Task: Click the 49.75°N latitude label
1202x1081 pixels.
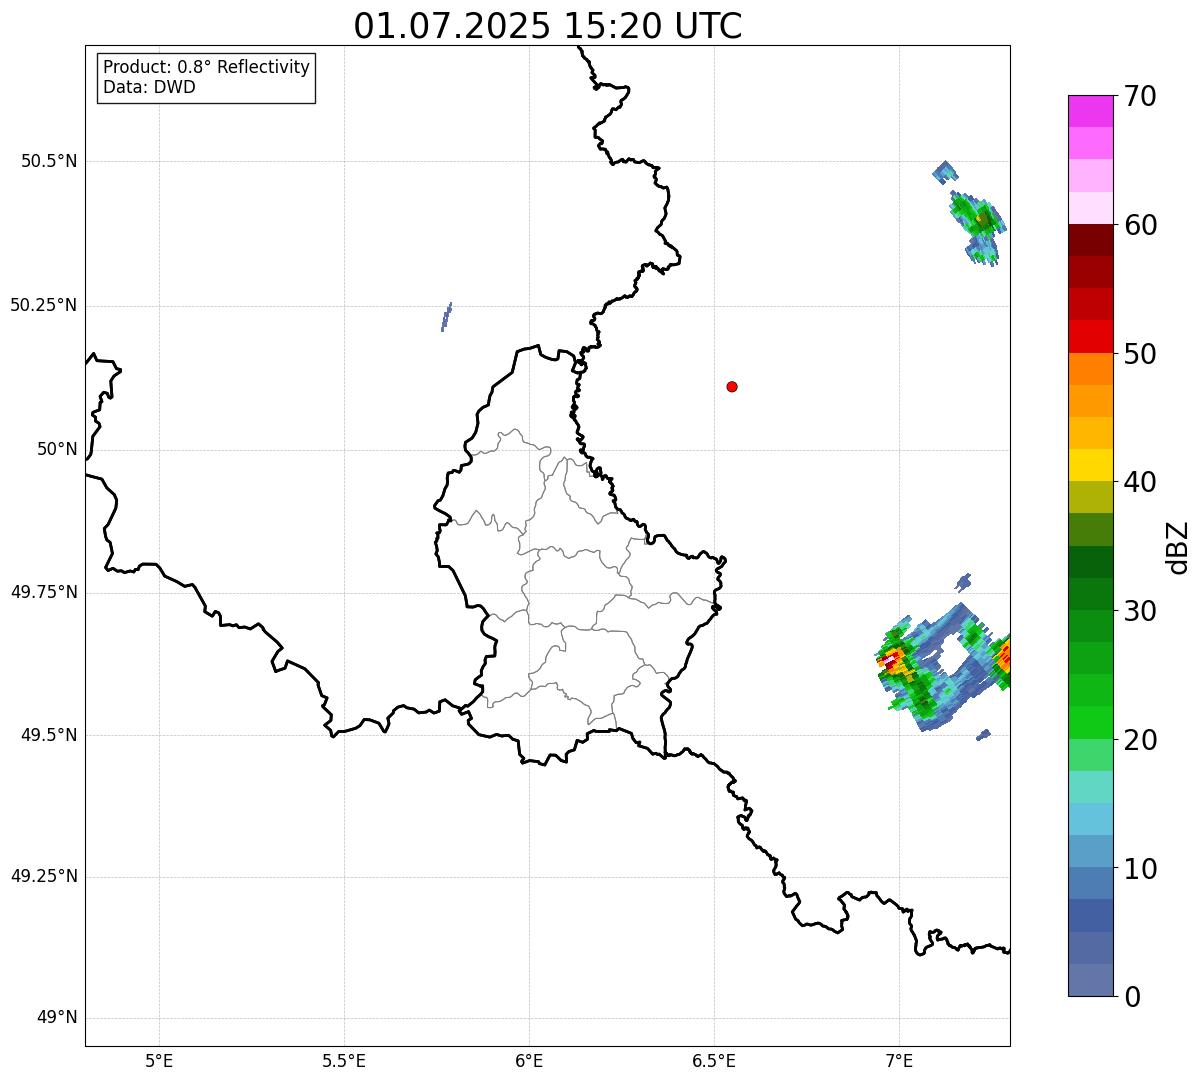Action: tap(44, 592)
